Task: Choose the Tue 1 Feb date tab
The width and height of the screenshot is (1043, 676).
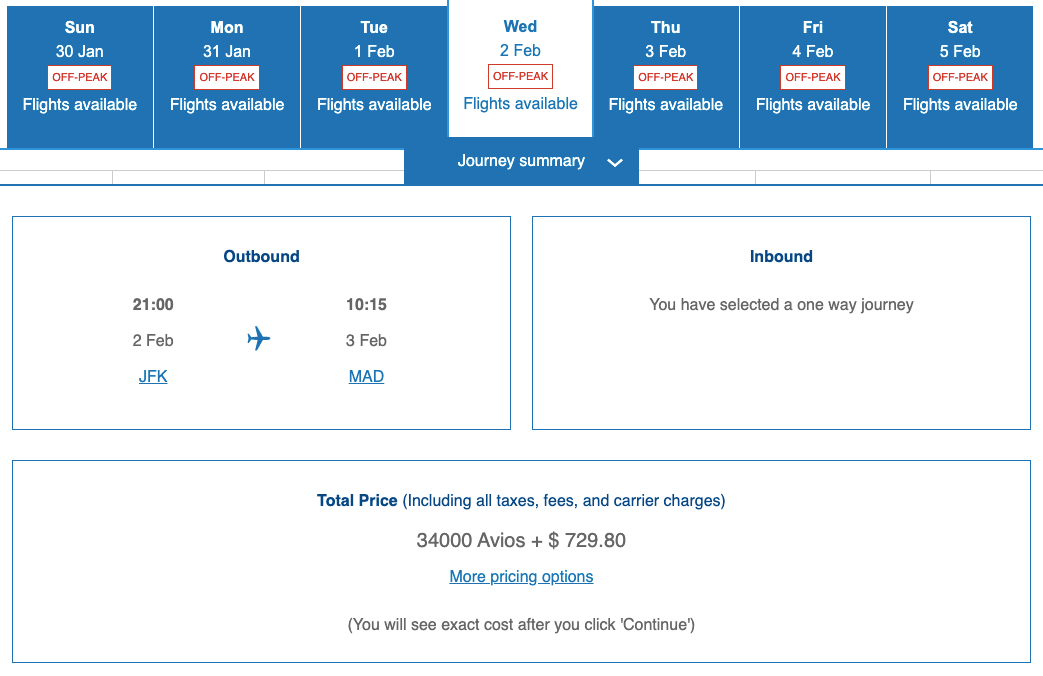Action: coord(374,77)
